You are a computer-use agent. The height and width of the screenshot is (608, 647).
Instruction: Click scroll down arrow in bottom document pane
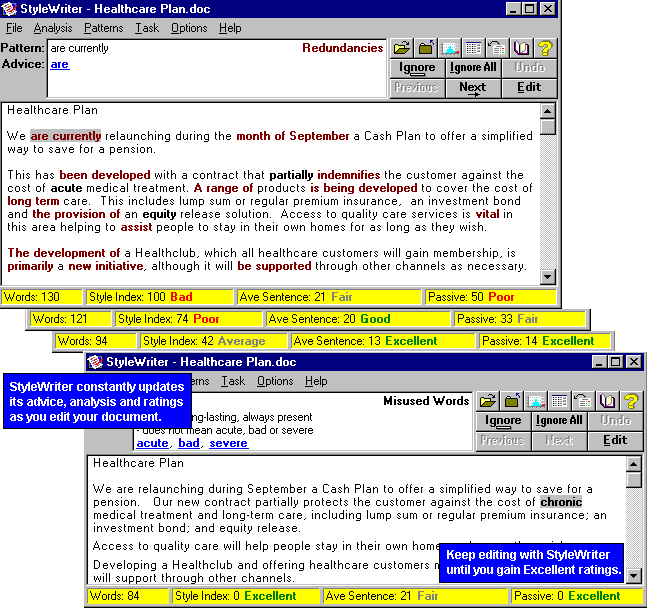[633, 575]
